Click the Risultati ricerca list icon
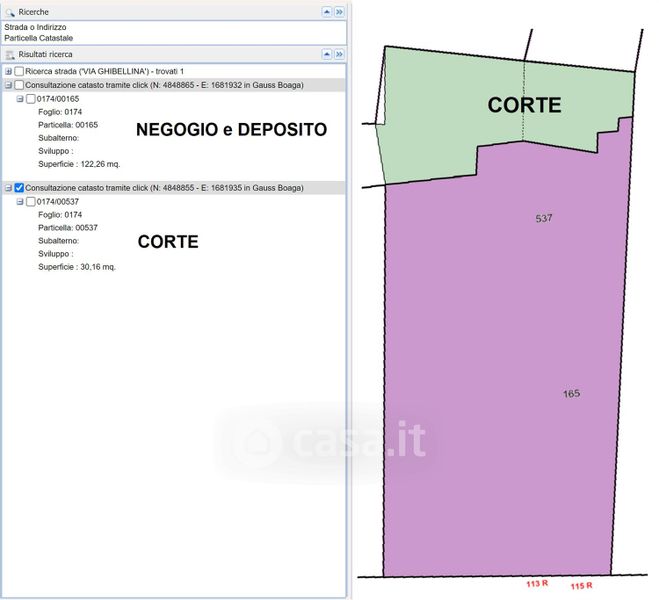Screen dimensions: 659x600 (x=10, y=54)
